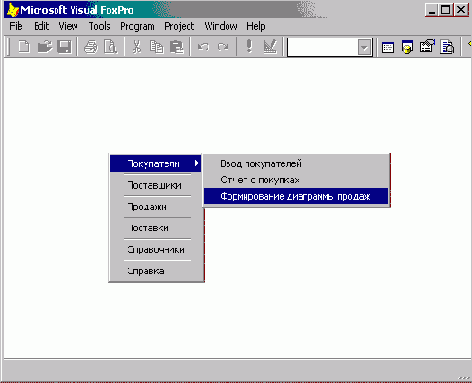Image resolution: width=472 pixels, height=383 pixels.
Task: Click the Form wizard toolbar icon
Action: [x=427, y=47]
